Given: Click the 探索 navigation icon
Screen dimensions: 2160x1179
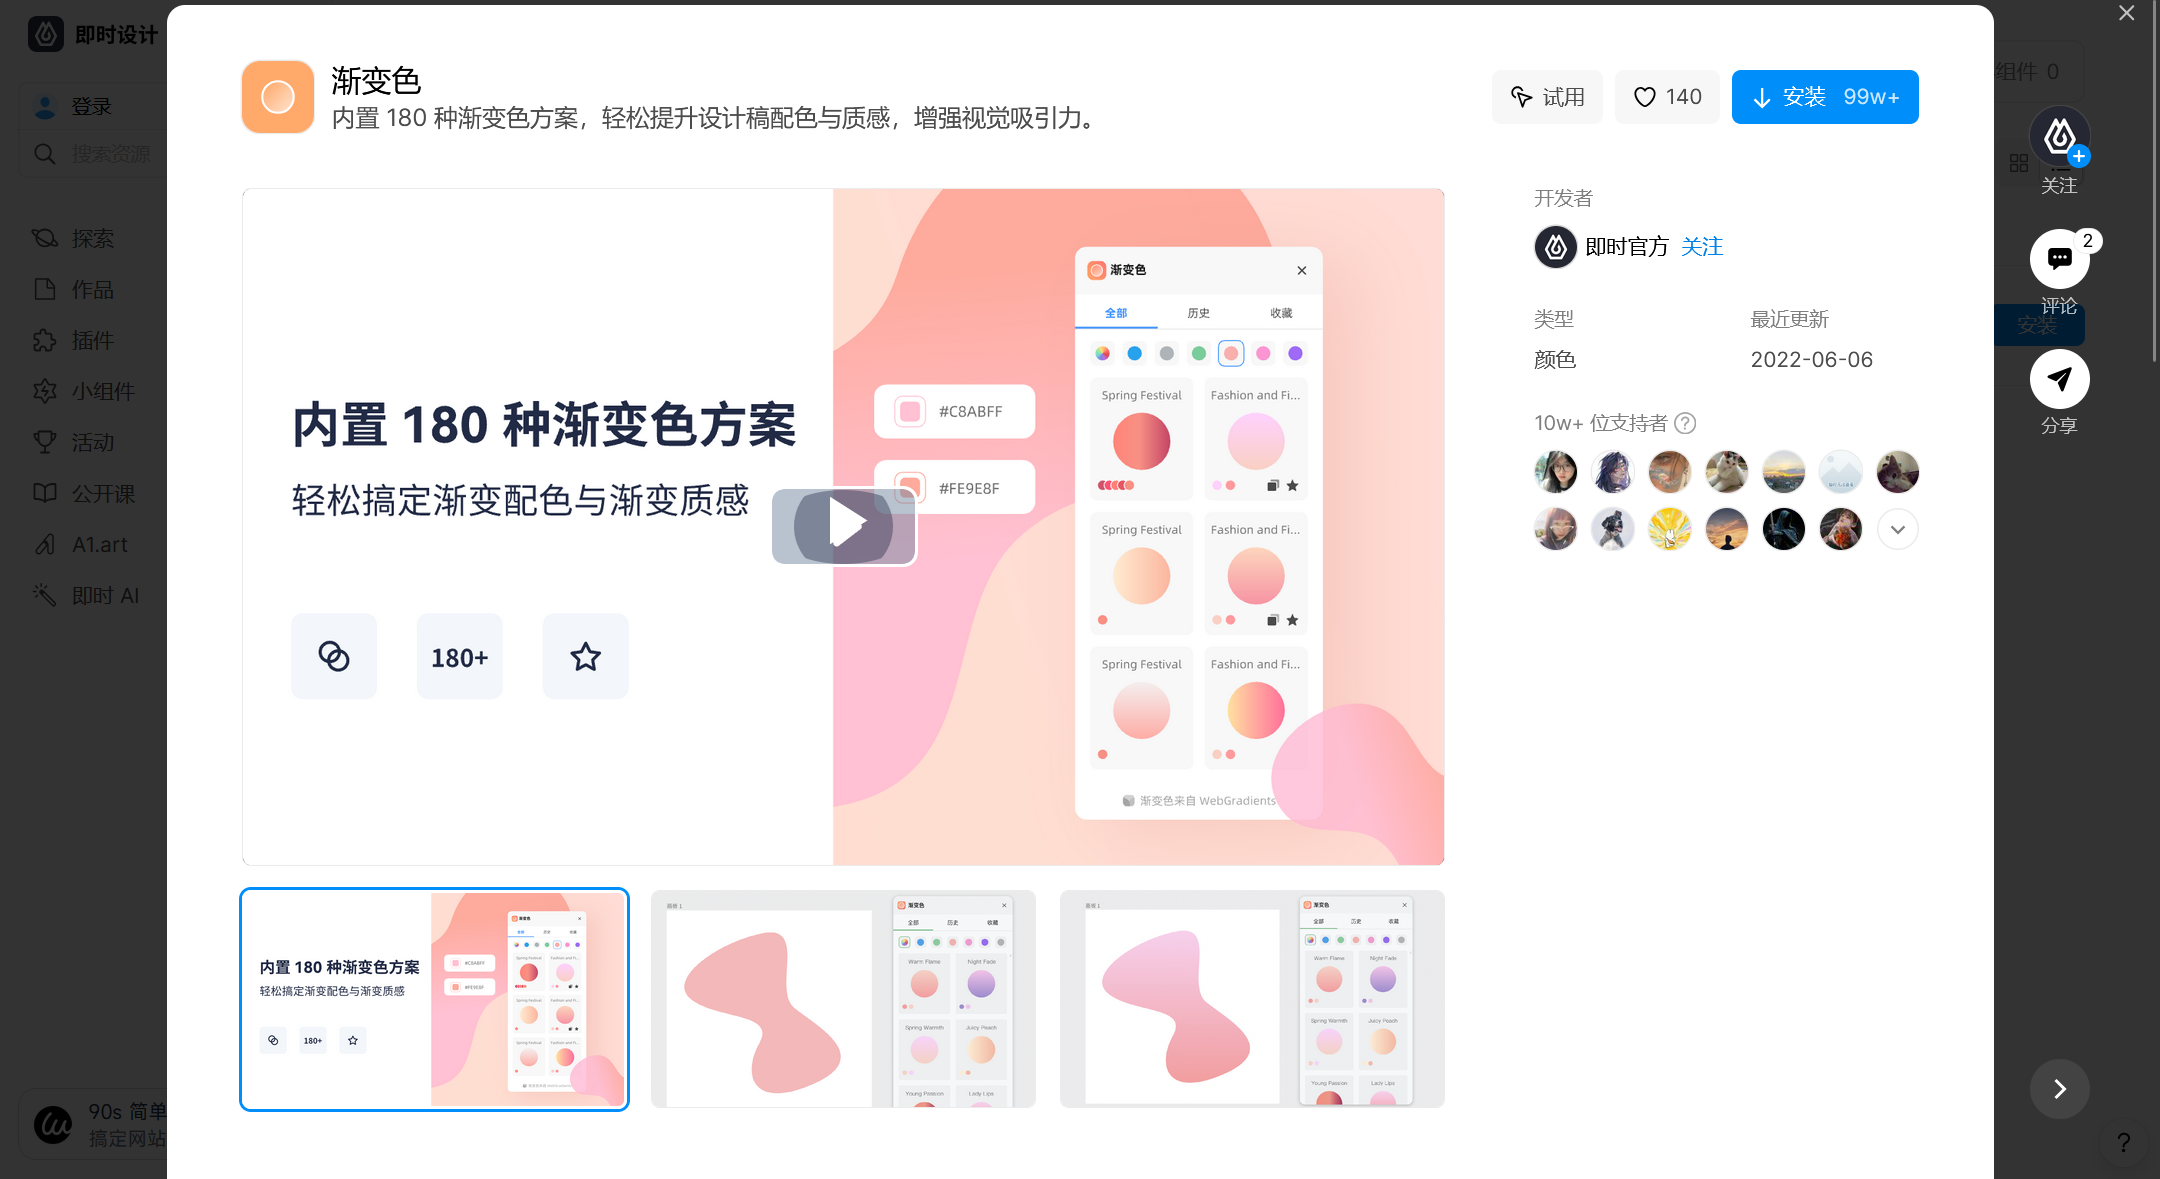Looking at the screenshot, I should tap(45, 238).
